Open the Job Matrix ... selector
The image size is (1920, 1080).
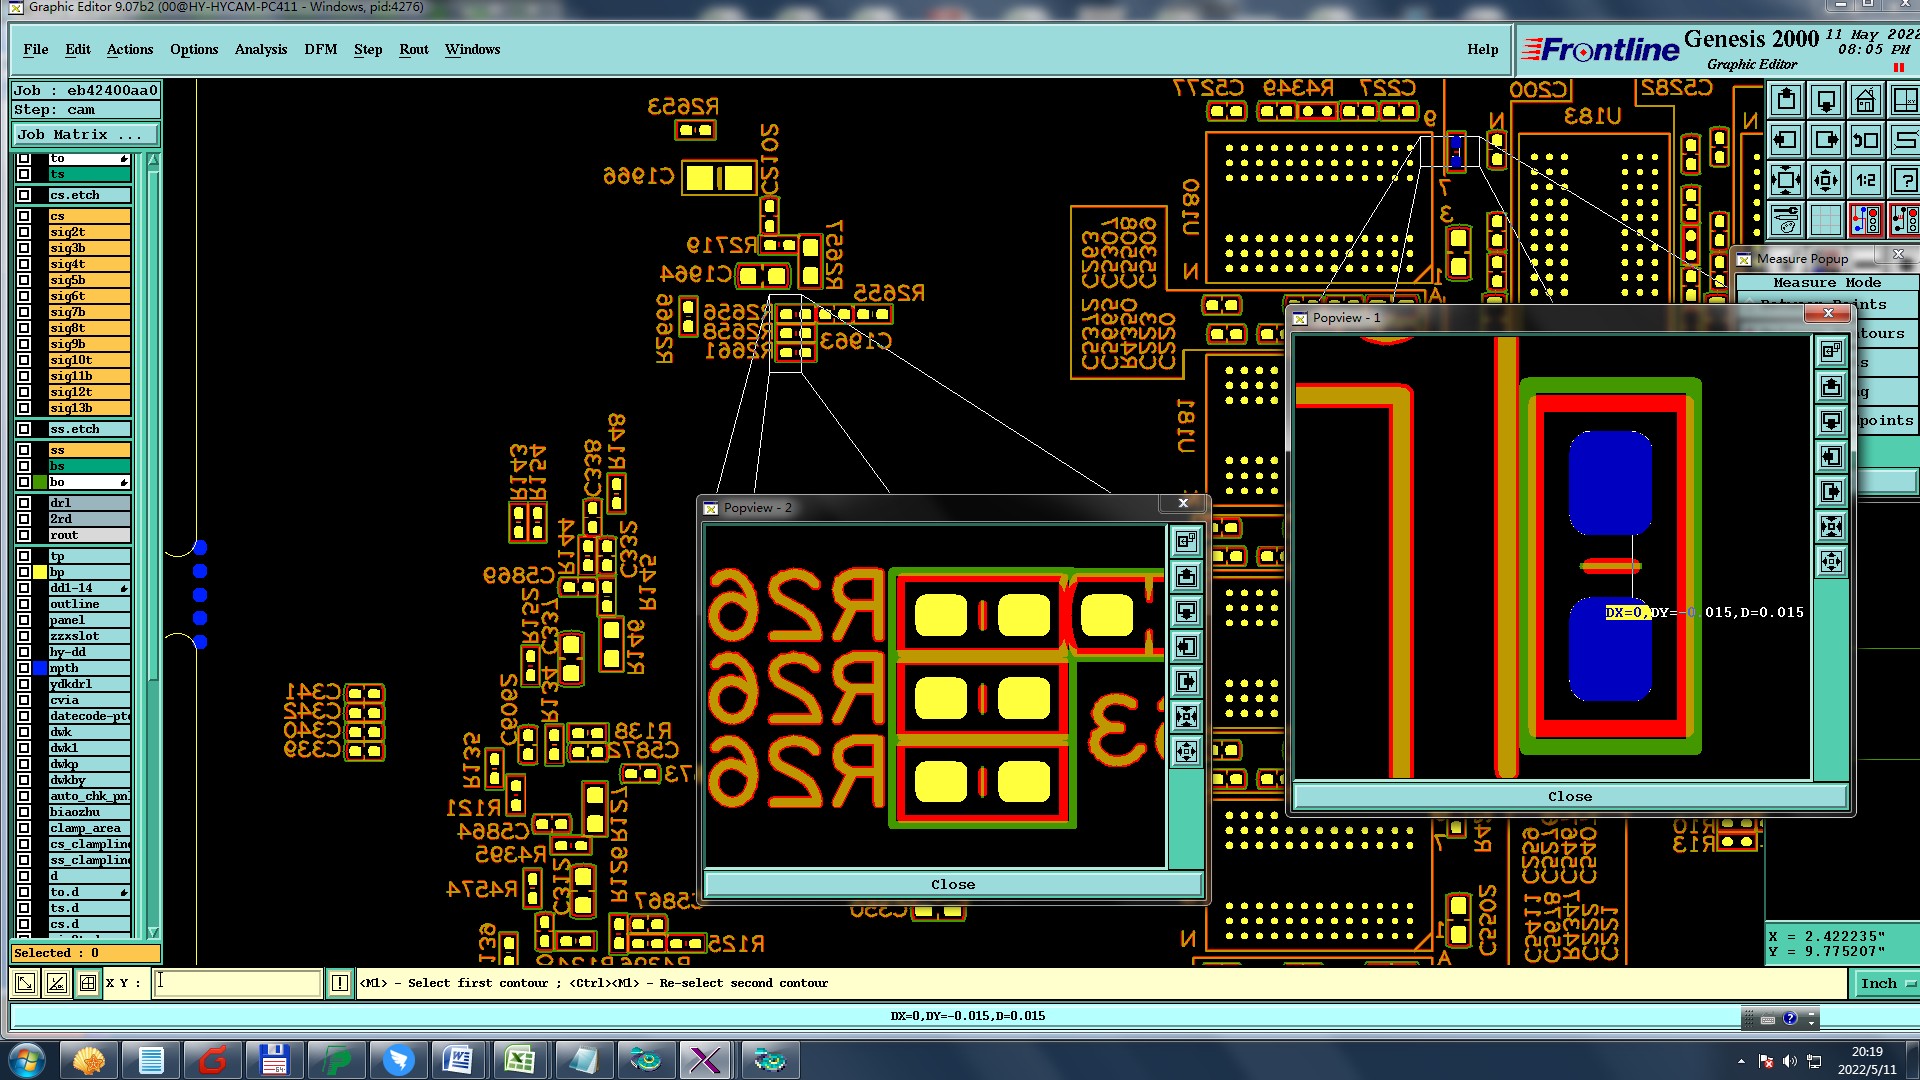coord(86,134)
